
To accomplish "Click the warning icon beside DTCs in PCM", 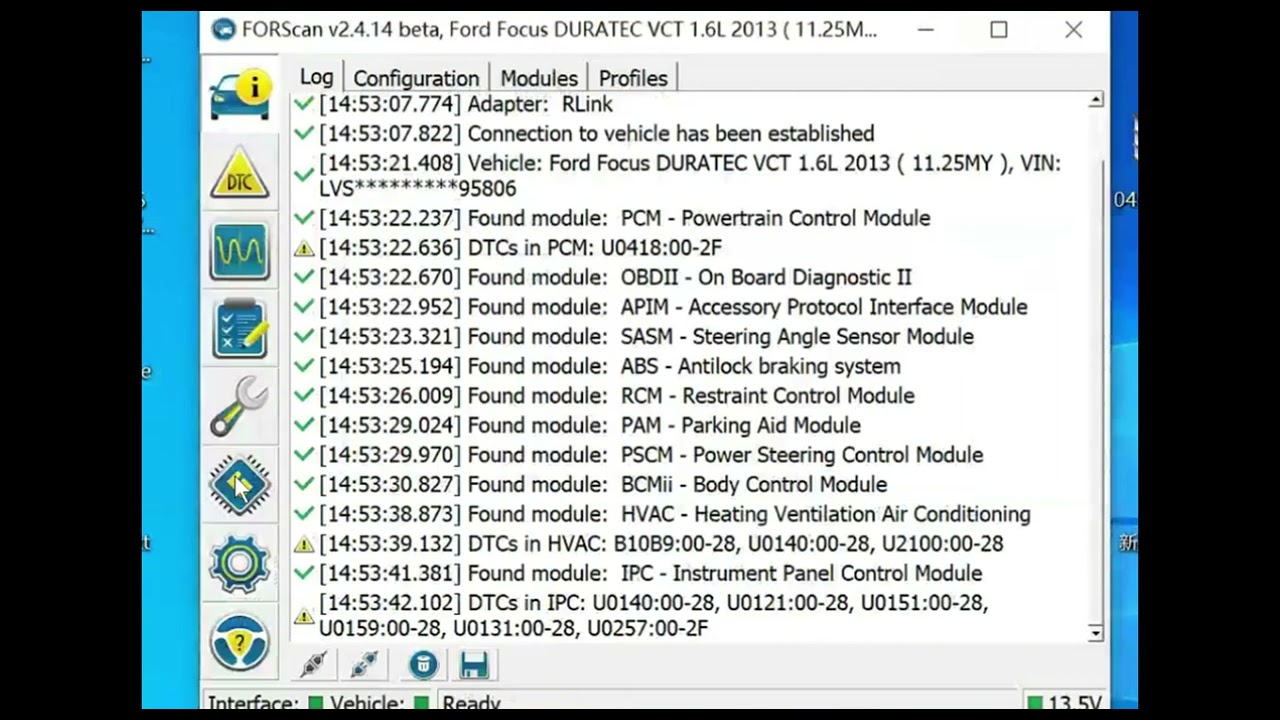I will click(x=304, y=248).
